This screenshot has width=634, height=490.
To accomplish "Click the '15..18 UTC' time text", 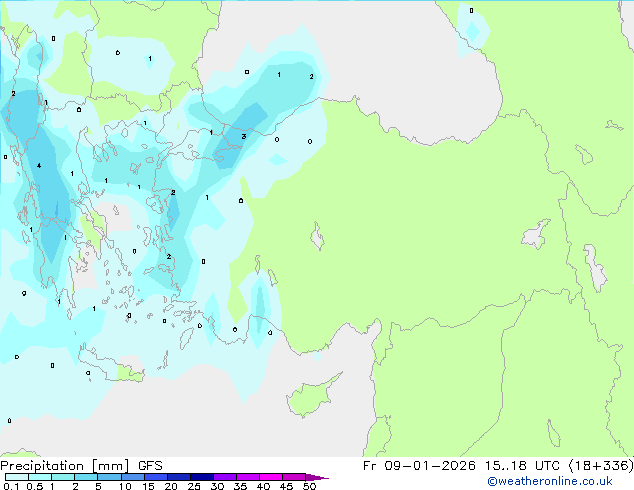I will pos(522,466).
